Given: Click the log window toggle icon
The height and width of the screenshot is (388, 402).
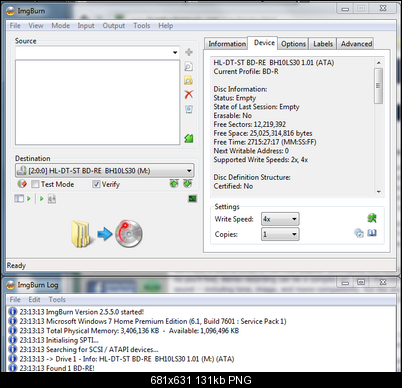Looking at the screenshot, I should (192, 199).
